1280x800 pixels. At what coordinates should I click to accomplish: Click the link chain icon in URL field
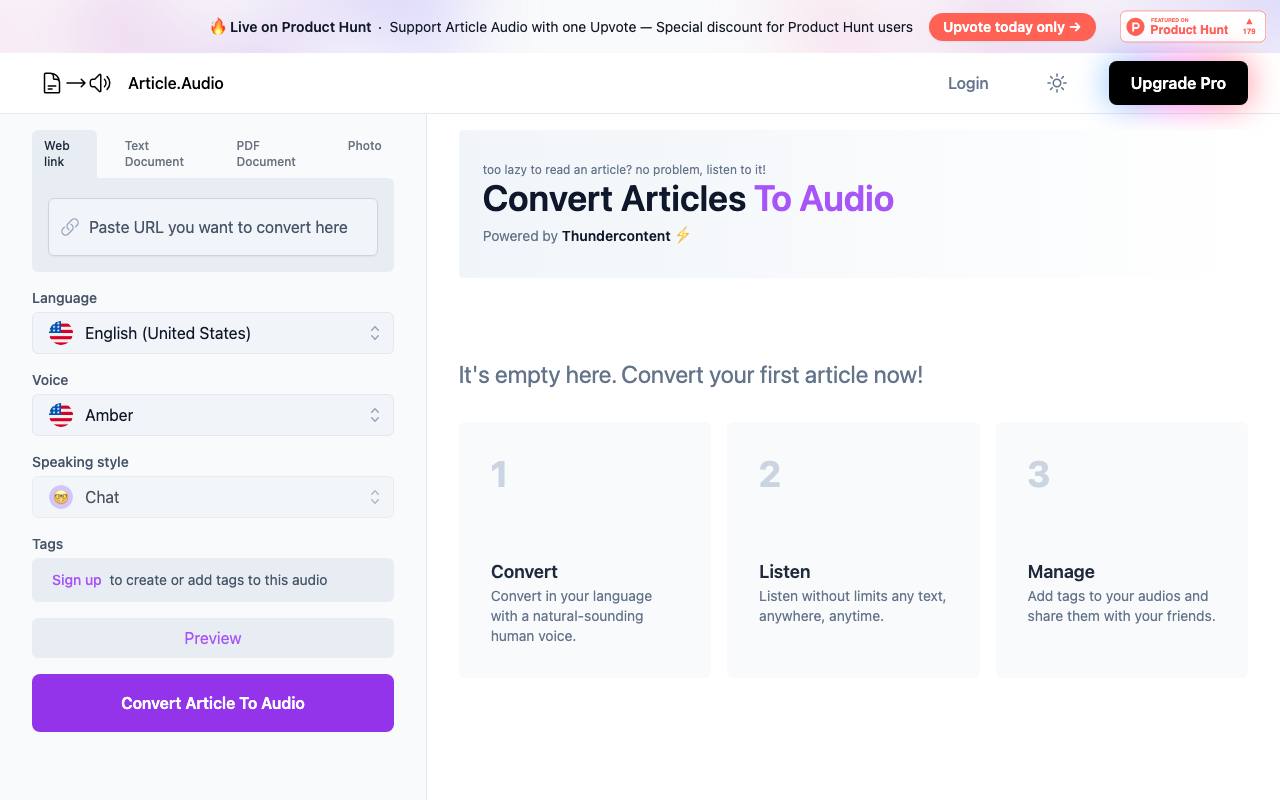pos(70,227)
